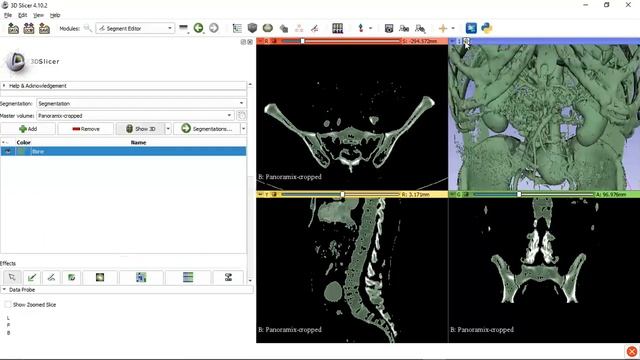This screenshot has width=640, height=360.
Task: Select the Bone segment row
Action: (123, 151)
